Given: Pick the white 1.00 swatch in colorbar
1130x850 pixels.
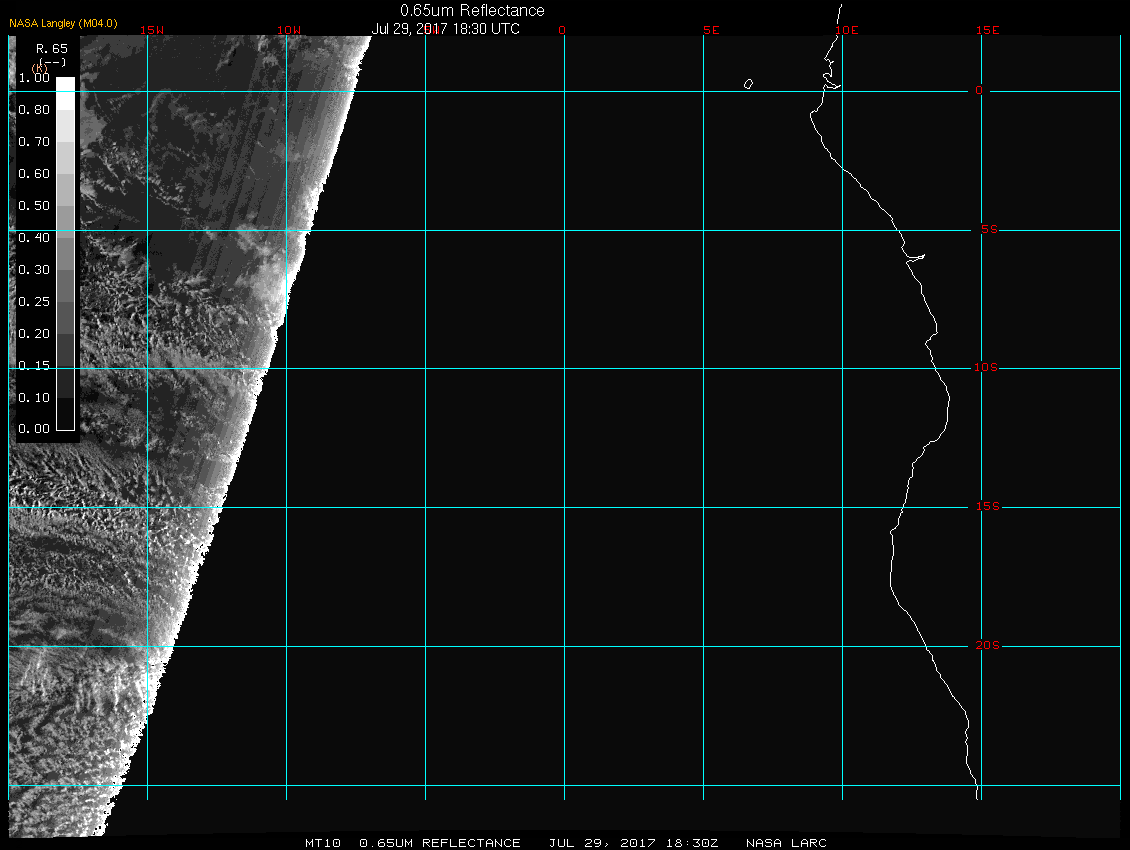Looking at the screenshot, I should coord(65,85).
